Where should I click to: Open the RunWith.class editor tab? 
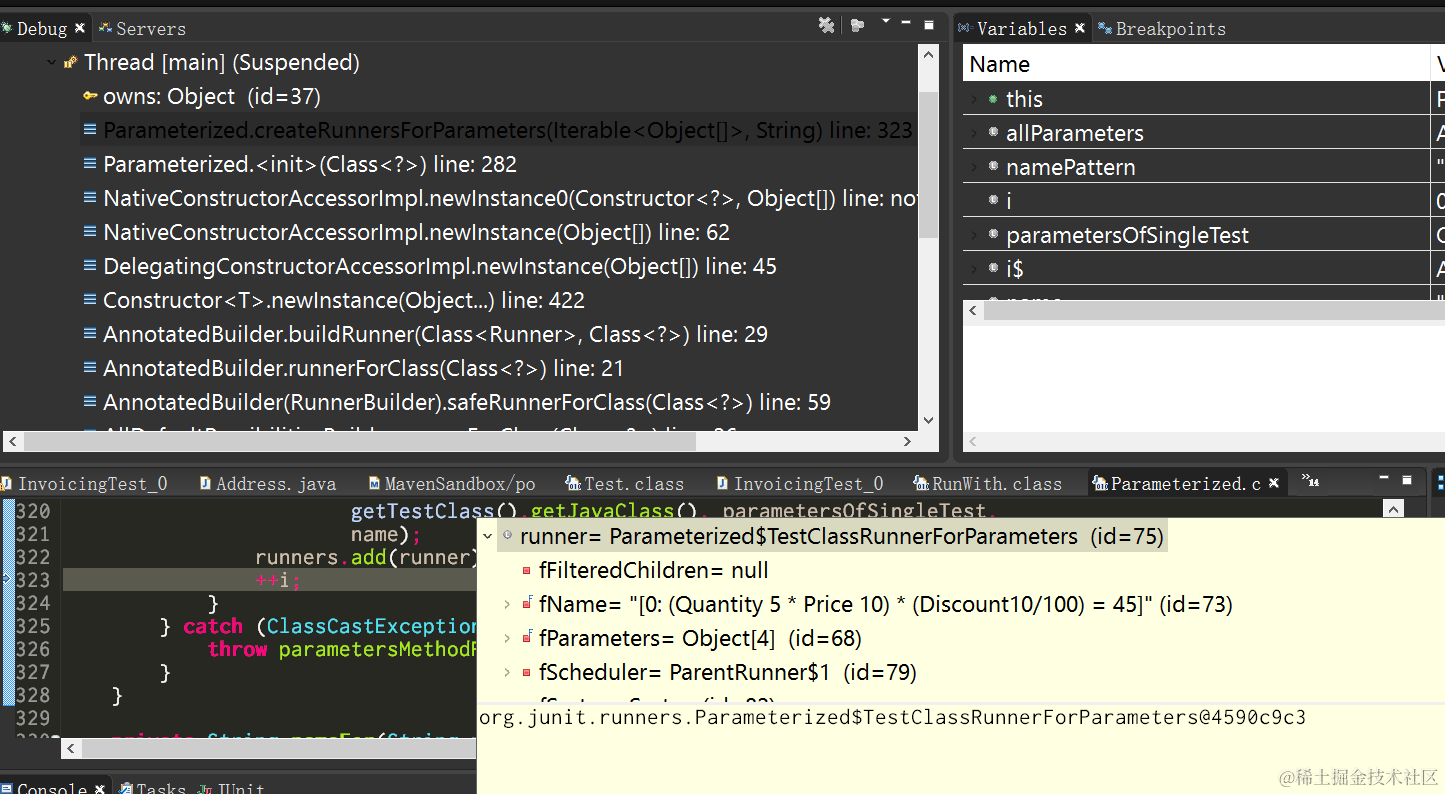(x=988, y=483)
